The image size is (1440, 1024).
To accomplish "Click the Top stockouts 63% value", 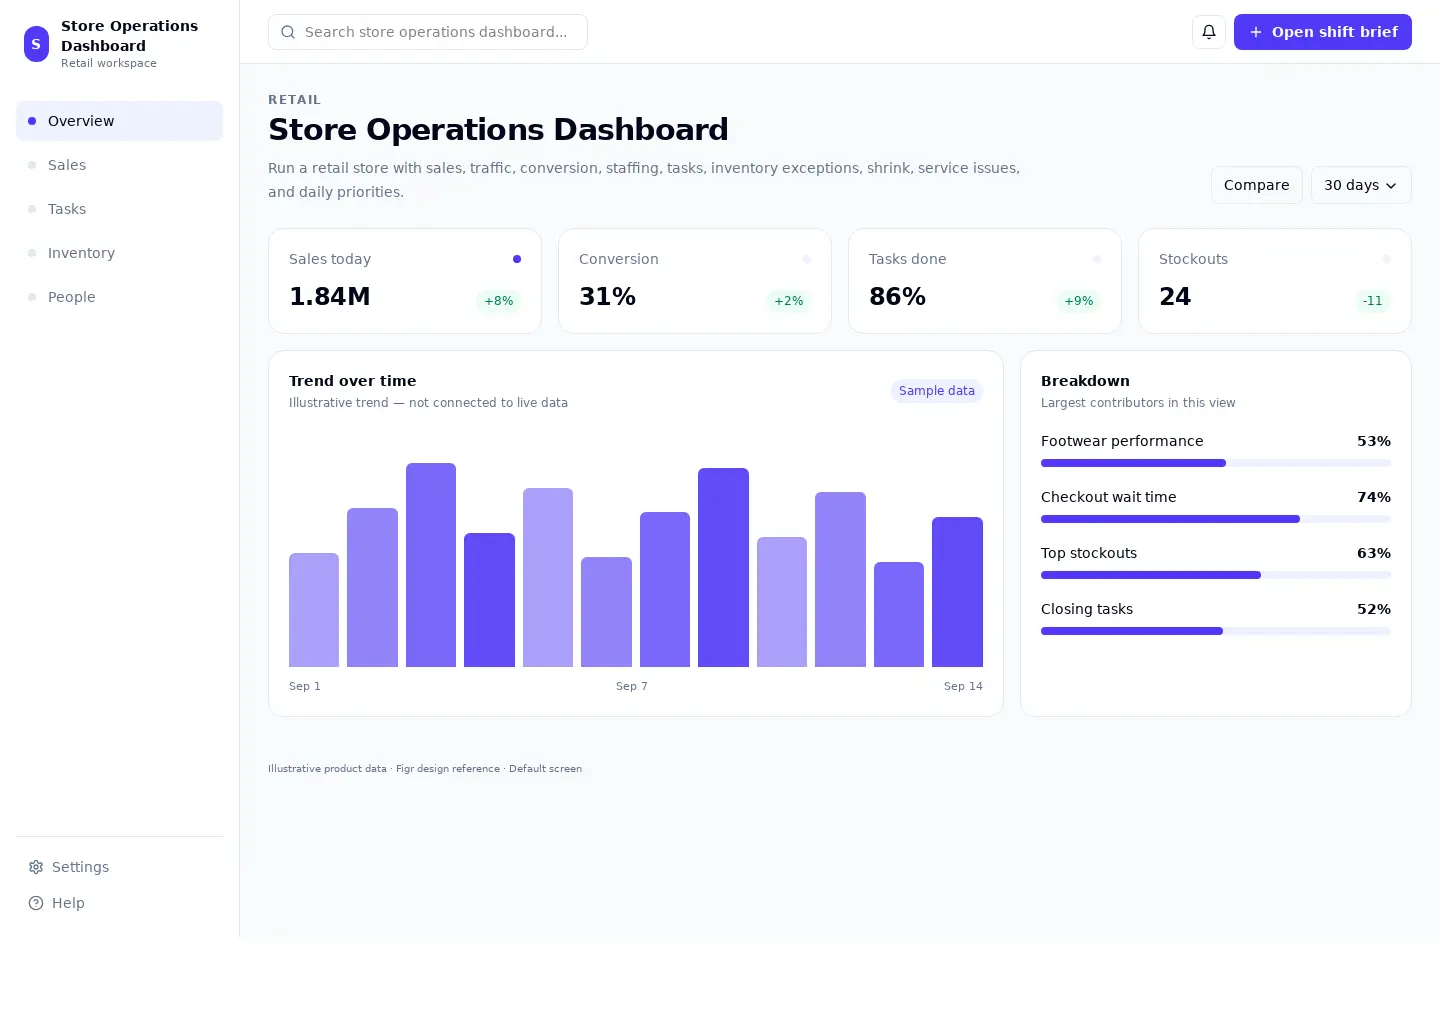I will click(x=1374, y=553).
